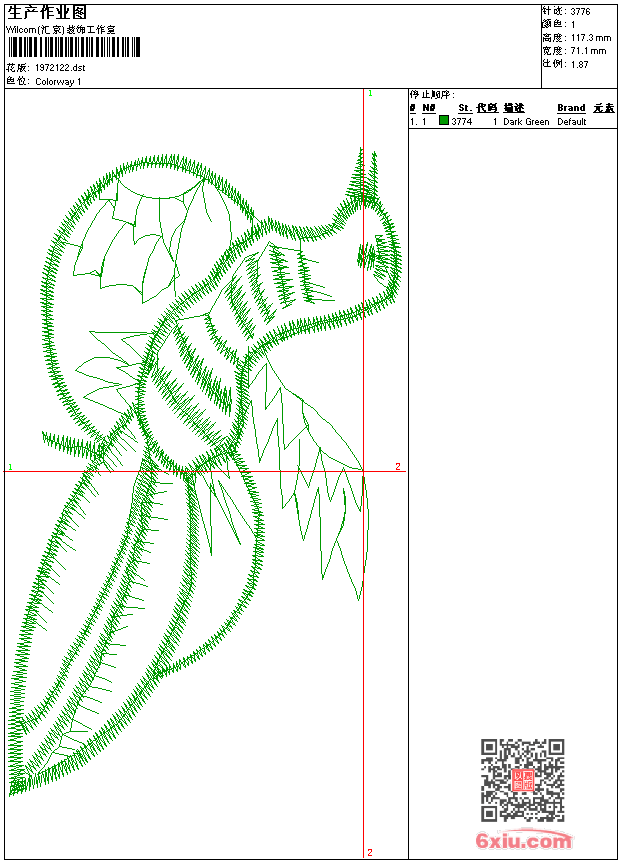The width and height of the screenshot is (620, 860).
Task: Click the barcode under the Wilcom title
Action: pyautogui.click(x=73, y=47)
